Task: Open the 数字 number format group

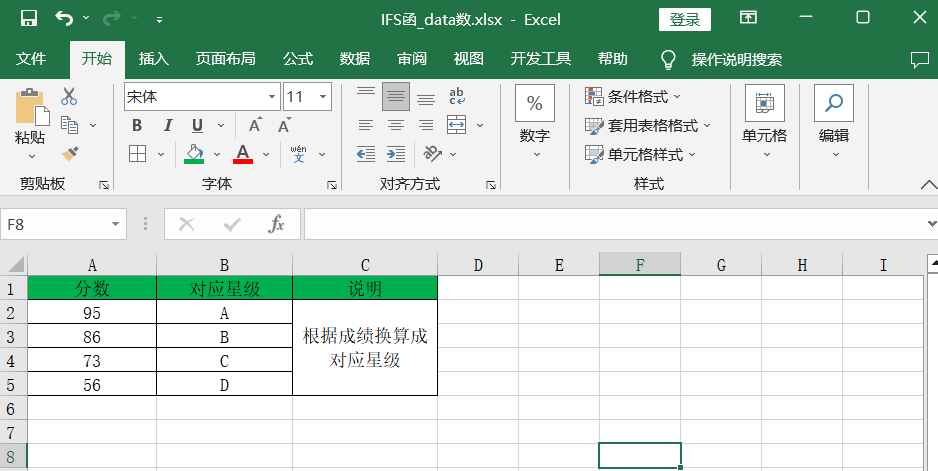Action: (x=535, y=122)
